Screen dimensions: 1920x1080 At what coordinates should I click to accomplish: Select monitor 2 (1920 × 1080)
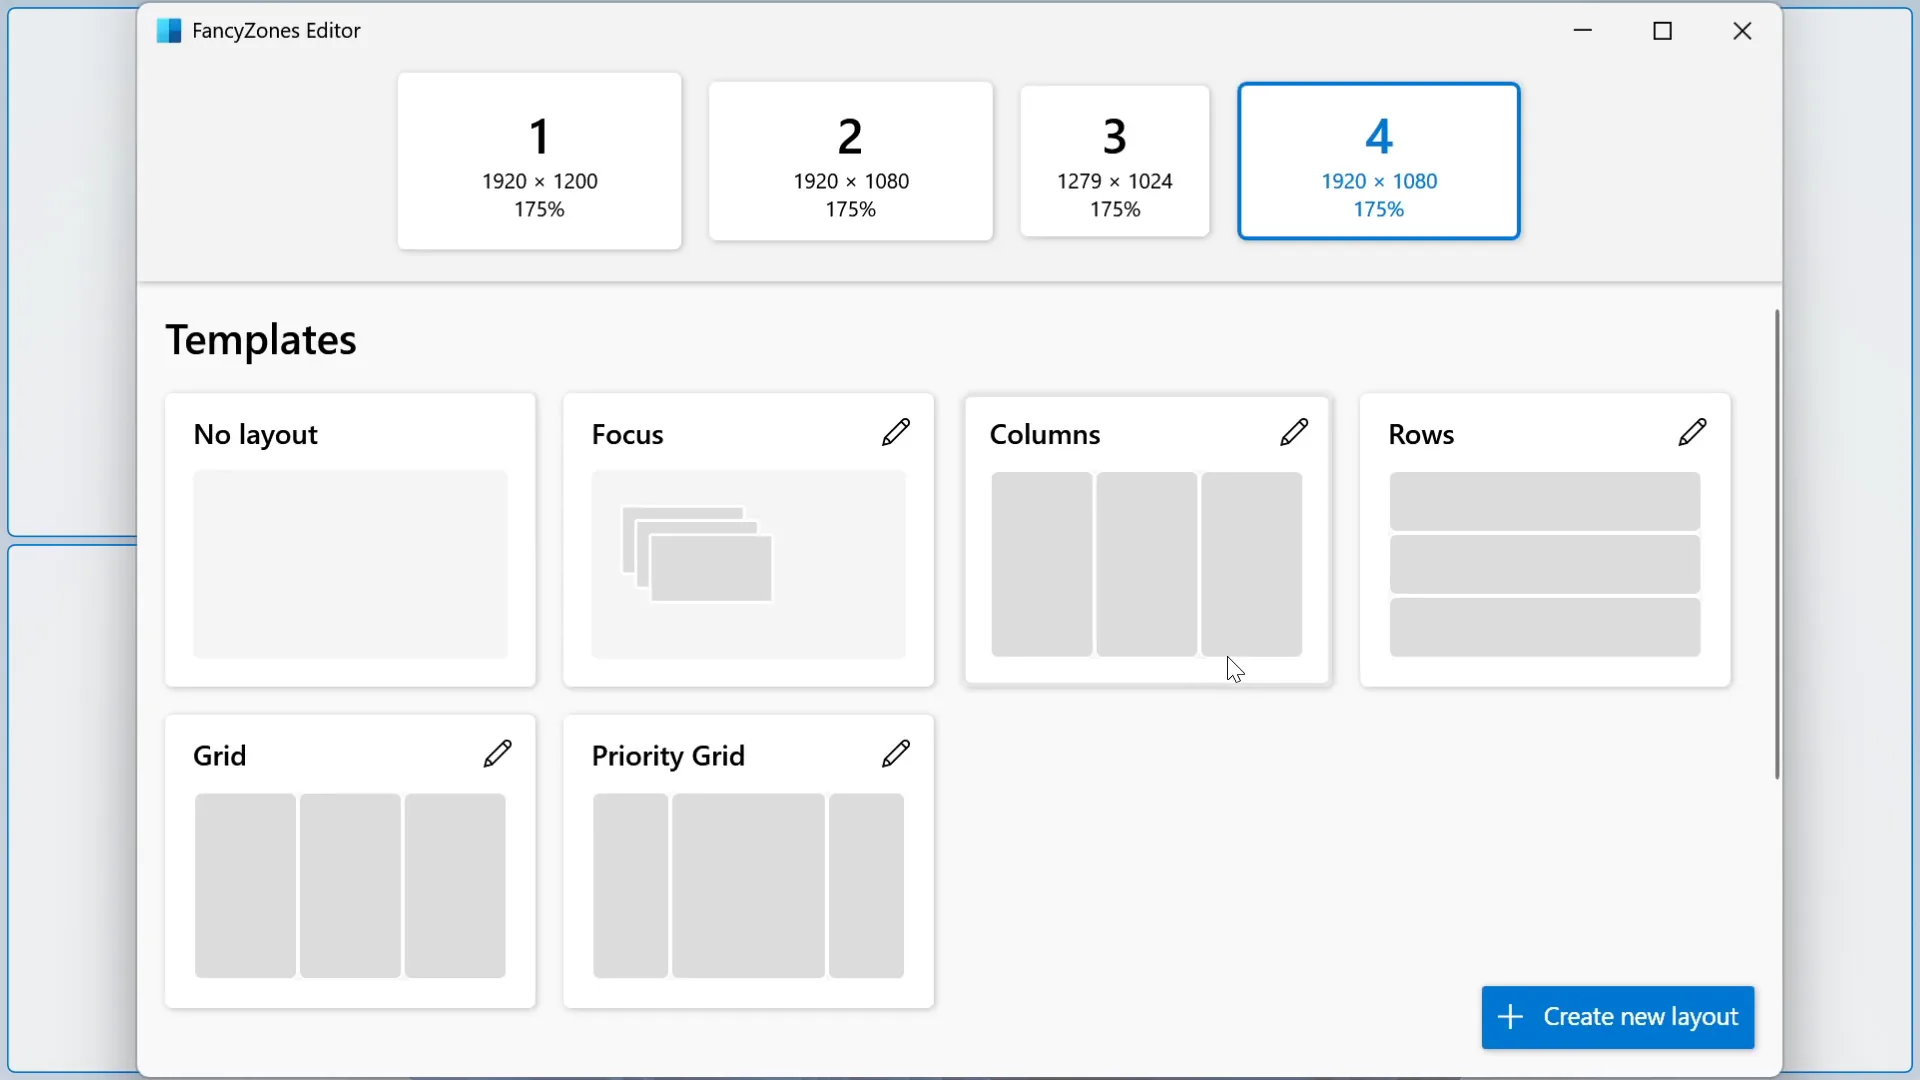851,161
